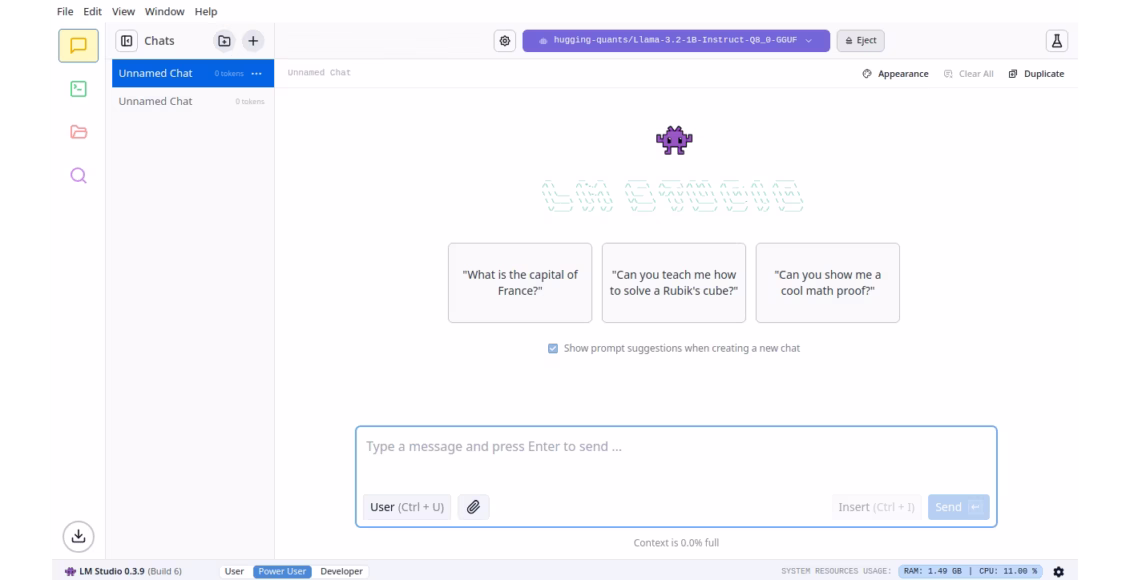Click Insert button in message box
Screen dimensions: 1130x580
tap(876, 507)
